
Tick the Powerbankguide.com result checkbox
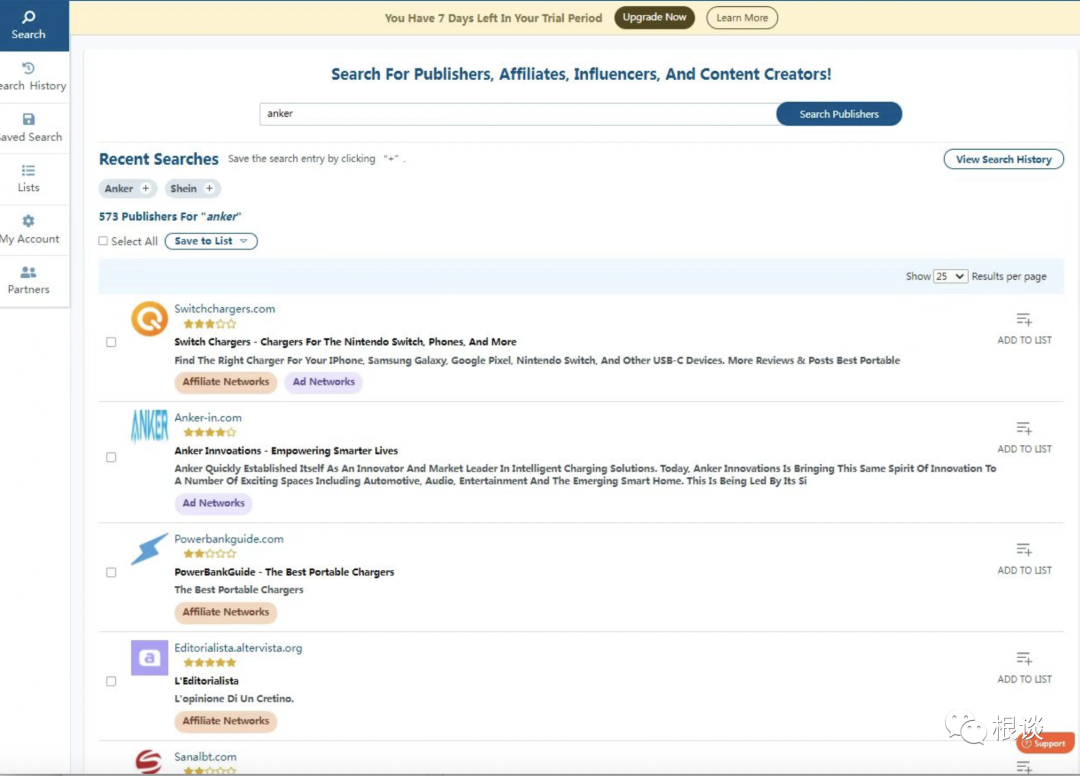111,572
